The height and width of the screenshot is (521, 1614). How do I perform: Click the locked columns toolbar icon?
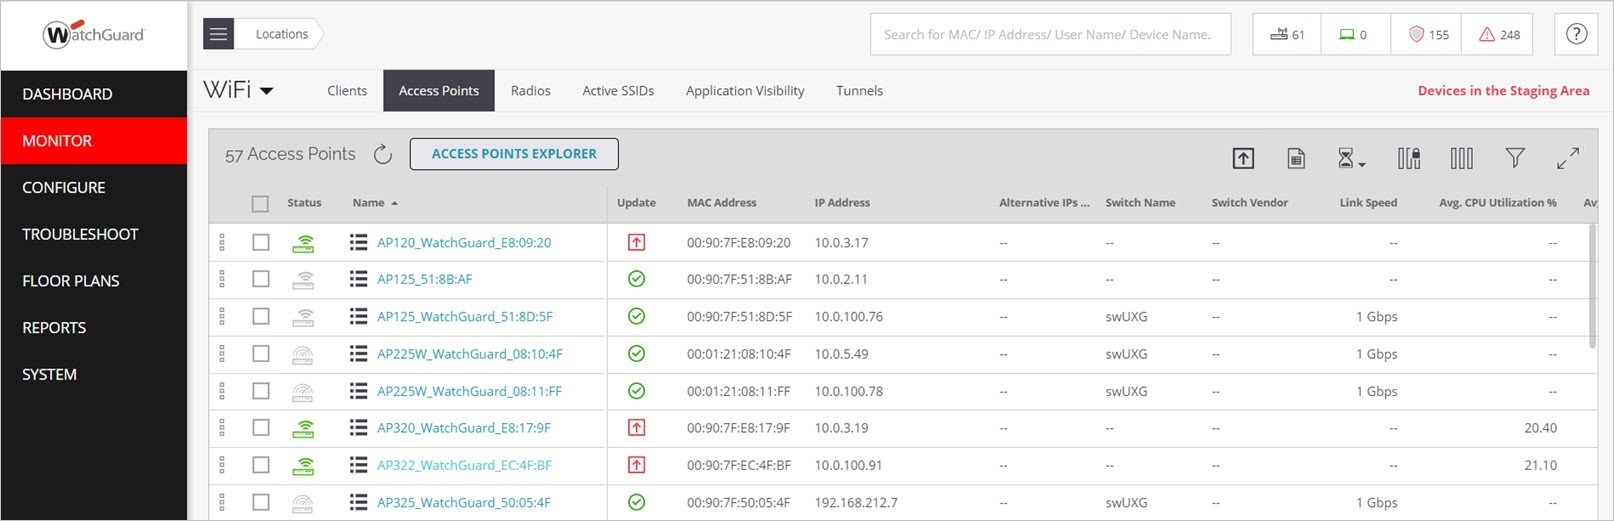point(1409,158)
